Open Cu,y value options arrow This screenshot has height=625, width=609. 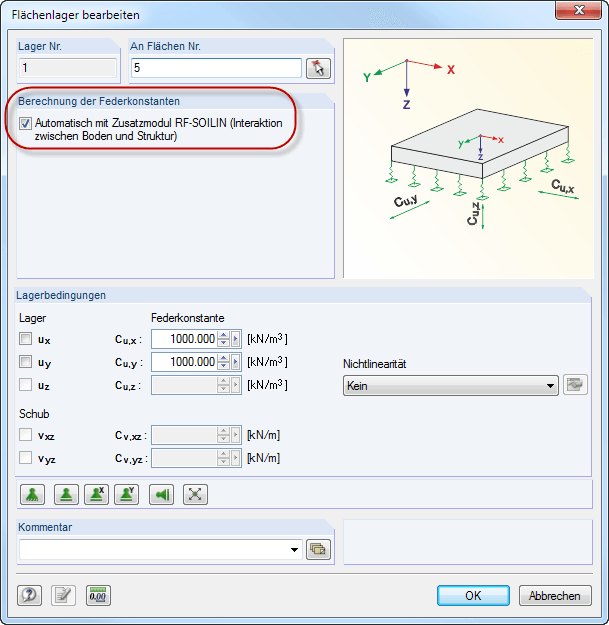click(236, 362)
